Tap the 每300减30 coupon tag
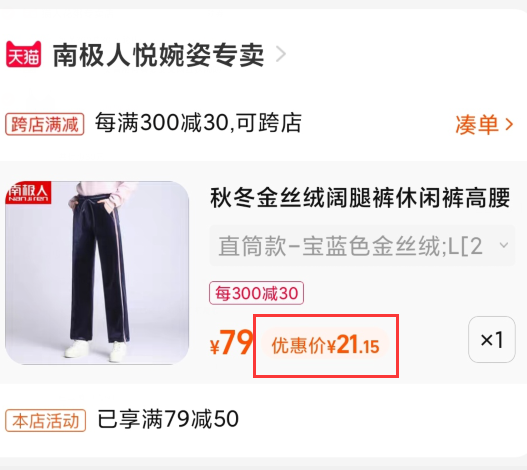Image resolution: width=527 pixels, height=470 pixels. point(256,293)
